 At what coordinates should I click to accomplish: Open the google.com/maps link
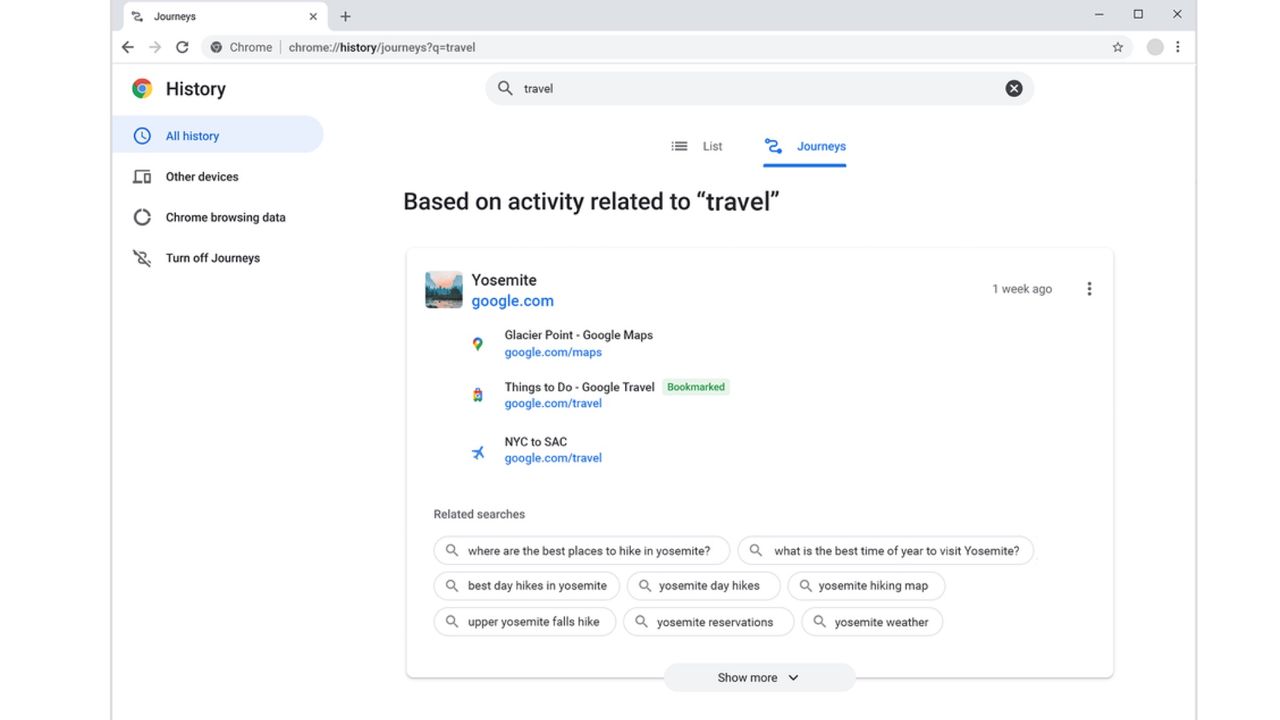(553, 352)
